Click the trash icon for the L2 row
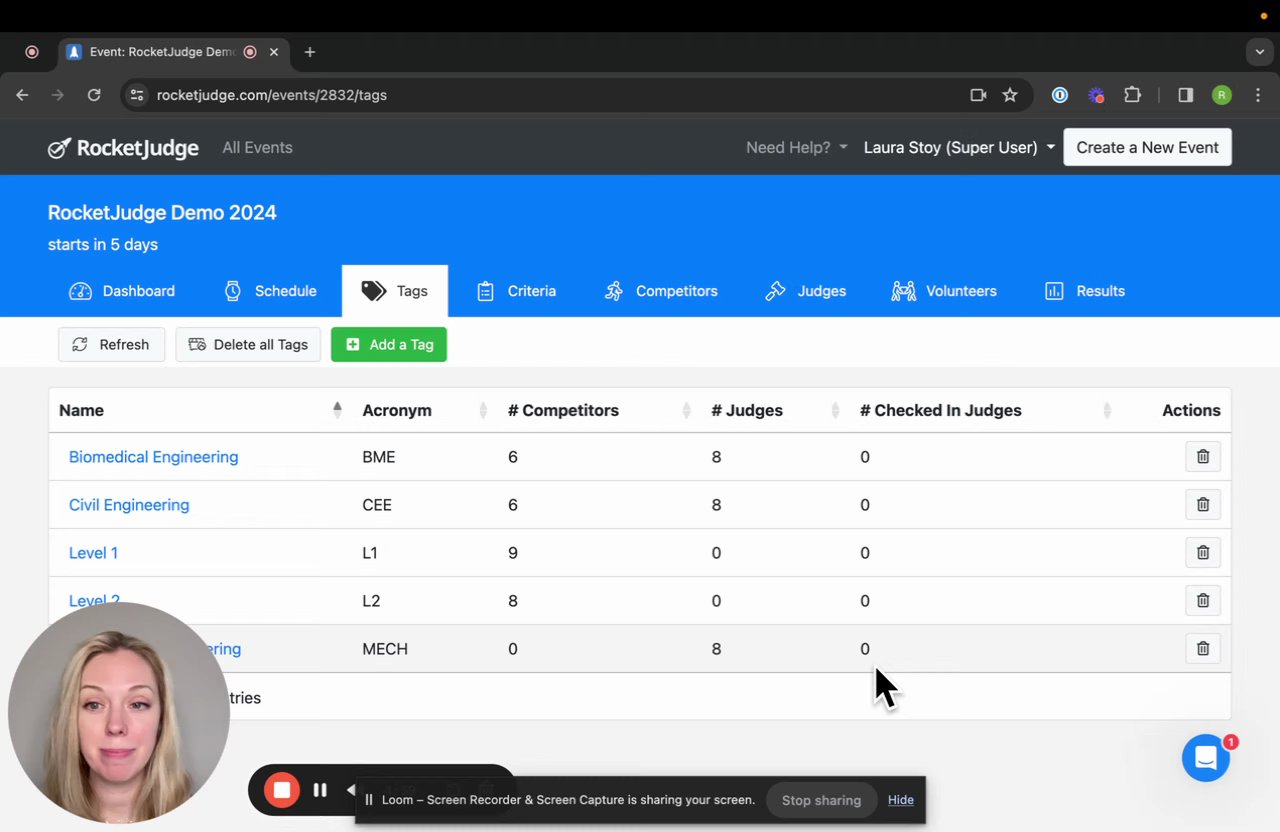 point(1203,601)
